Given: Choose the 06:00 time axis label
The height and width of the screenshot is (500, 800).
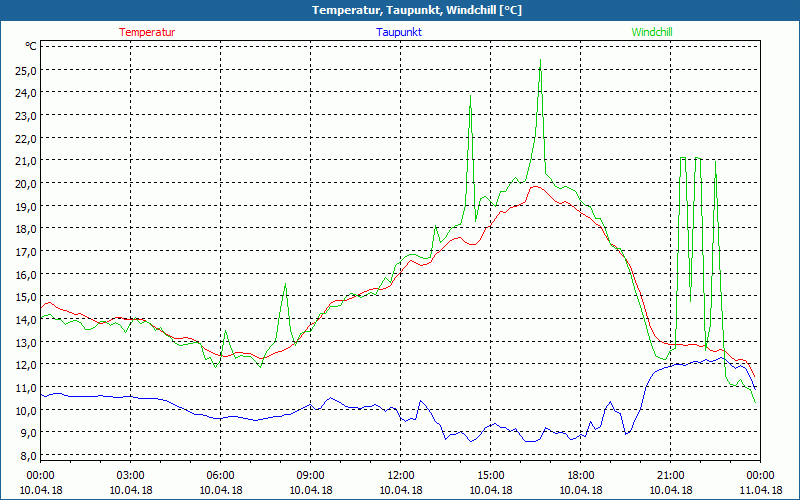Looking at the screenshot, I should 220,475.
